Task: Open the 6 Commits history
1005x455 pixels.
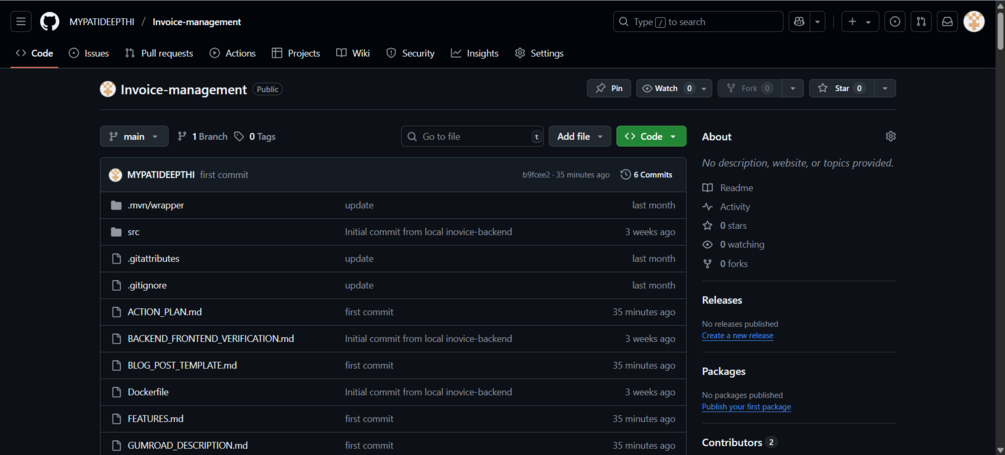Action: pos(646,174)
